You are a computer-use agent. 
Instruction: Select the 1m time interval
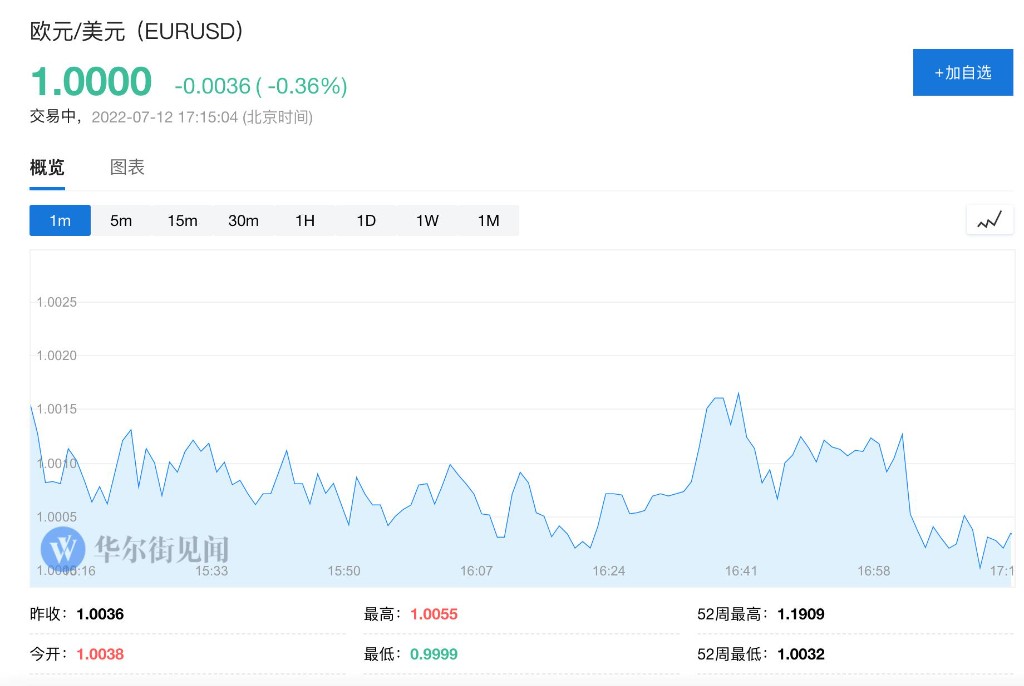(60, 220)
